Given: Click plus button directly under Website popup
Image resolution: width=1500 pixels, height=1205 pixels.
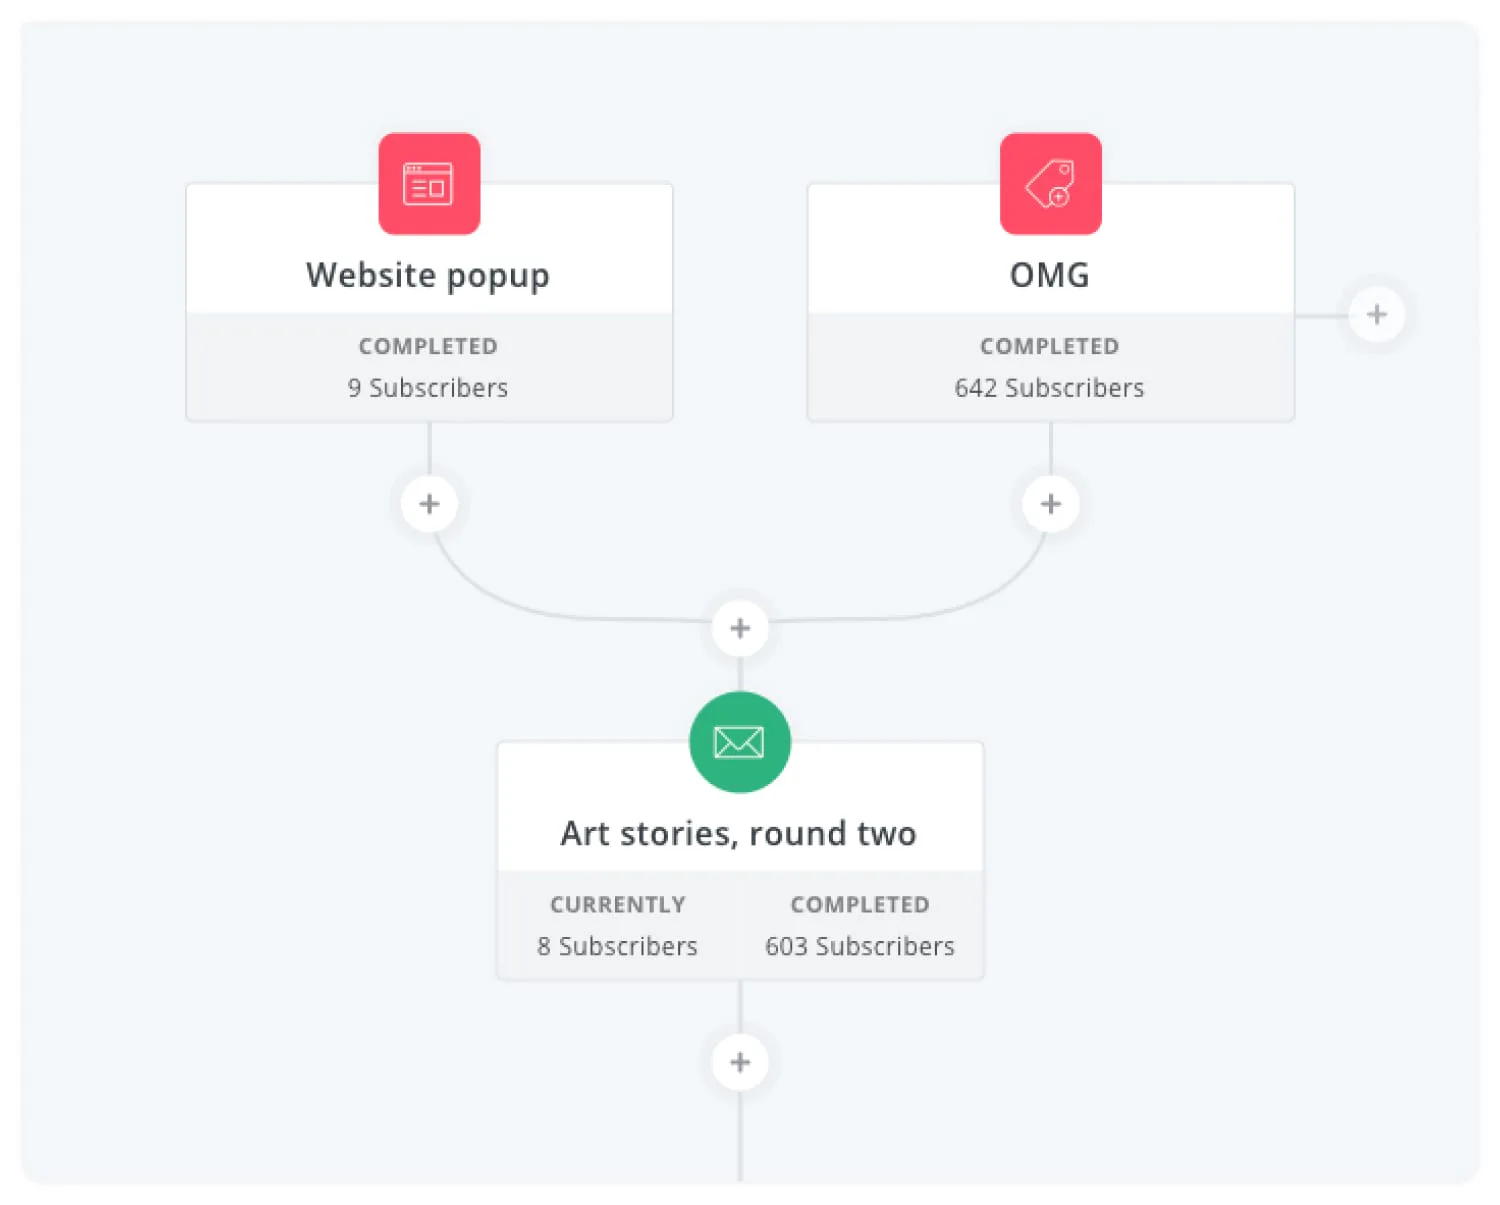Looking at the screenshot, I should tap(429, 504).
